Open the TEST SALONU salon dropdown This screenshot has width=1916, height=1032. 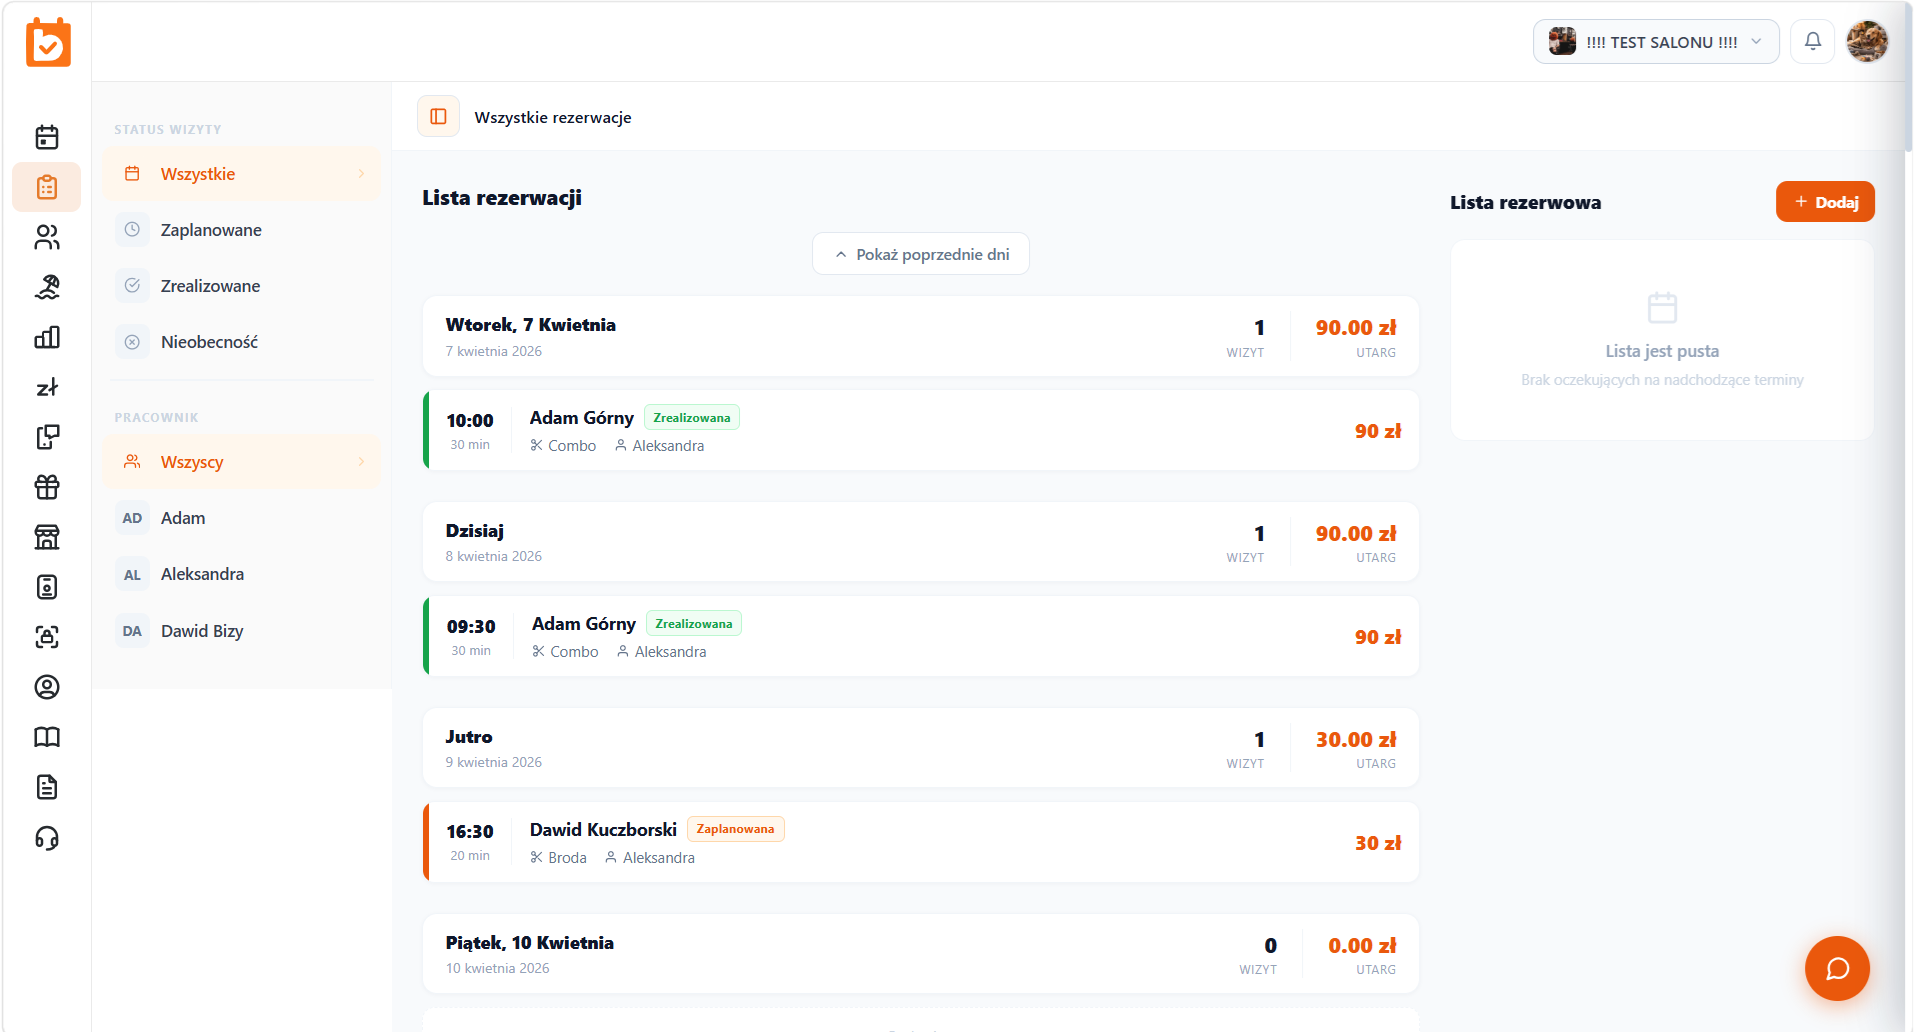pos(1655,42)
